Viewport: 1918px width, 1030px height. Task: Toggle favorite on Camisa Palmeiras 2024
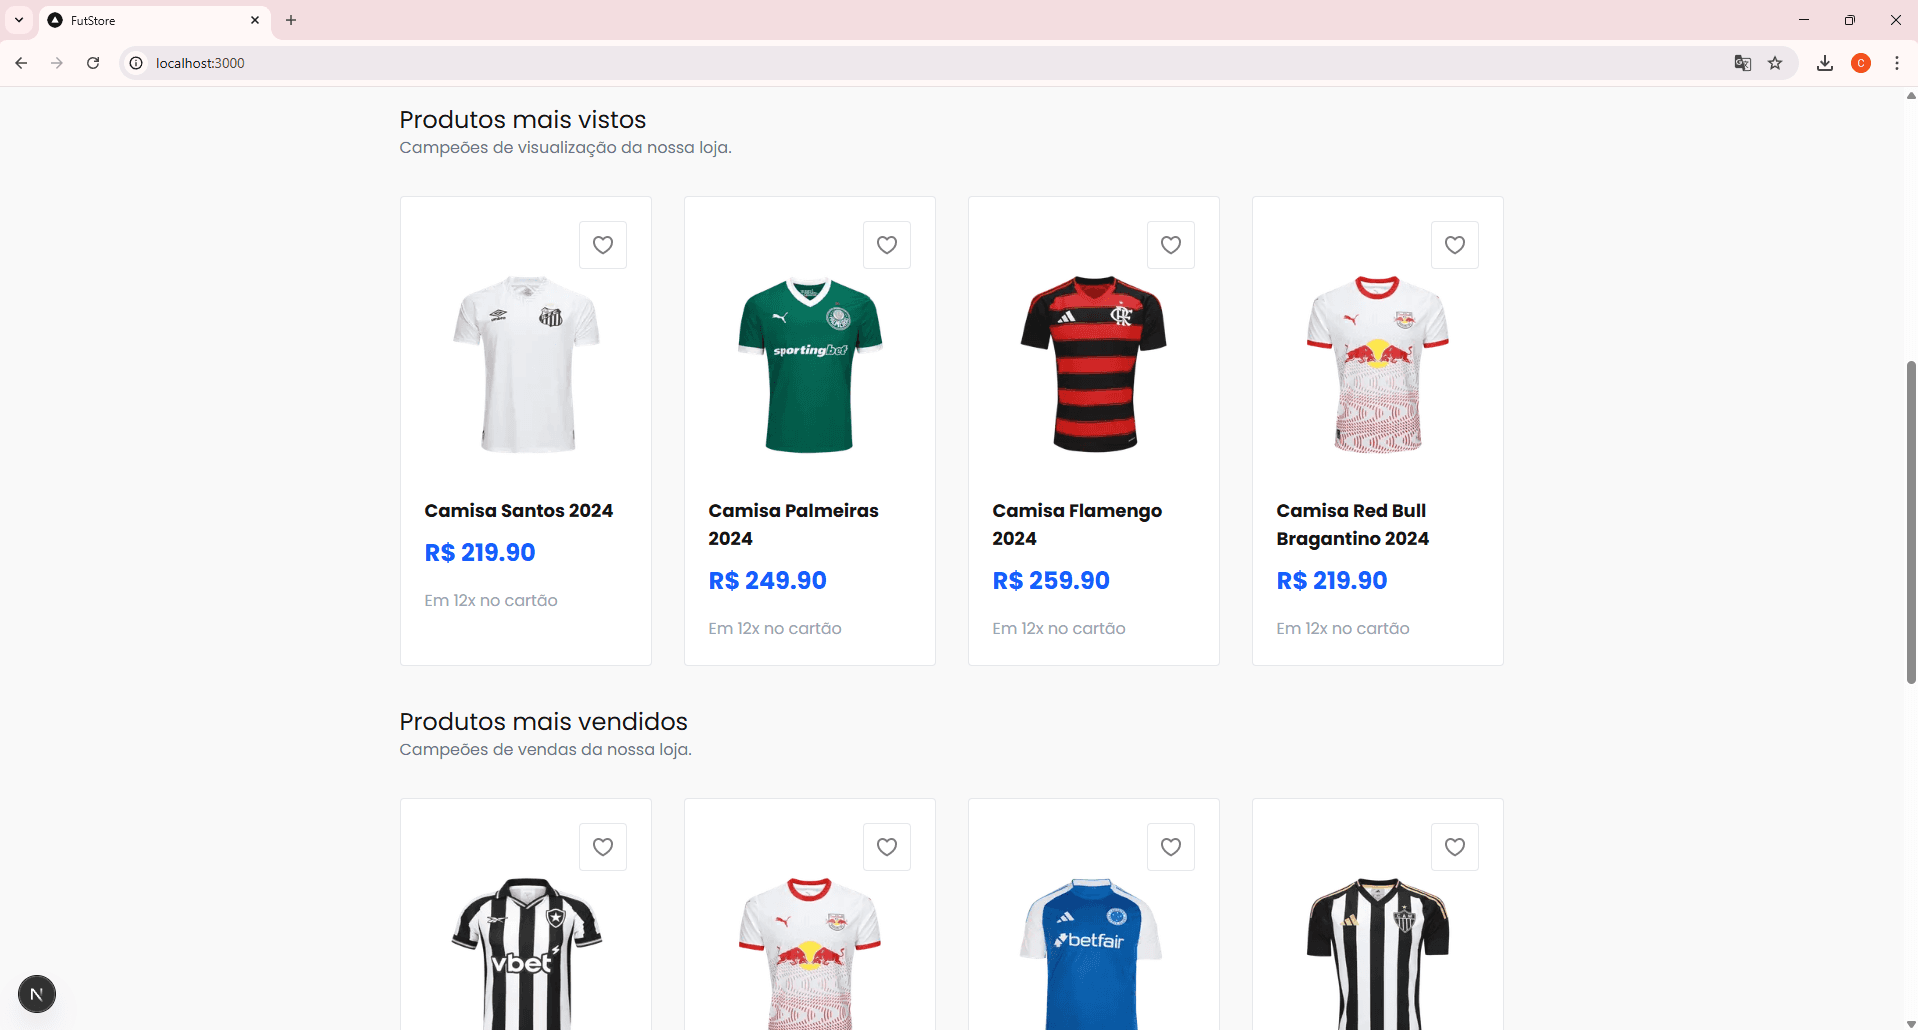(886, 244)
